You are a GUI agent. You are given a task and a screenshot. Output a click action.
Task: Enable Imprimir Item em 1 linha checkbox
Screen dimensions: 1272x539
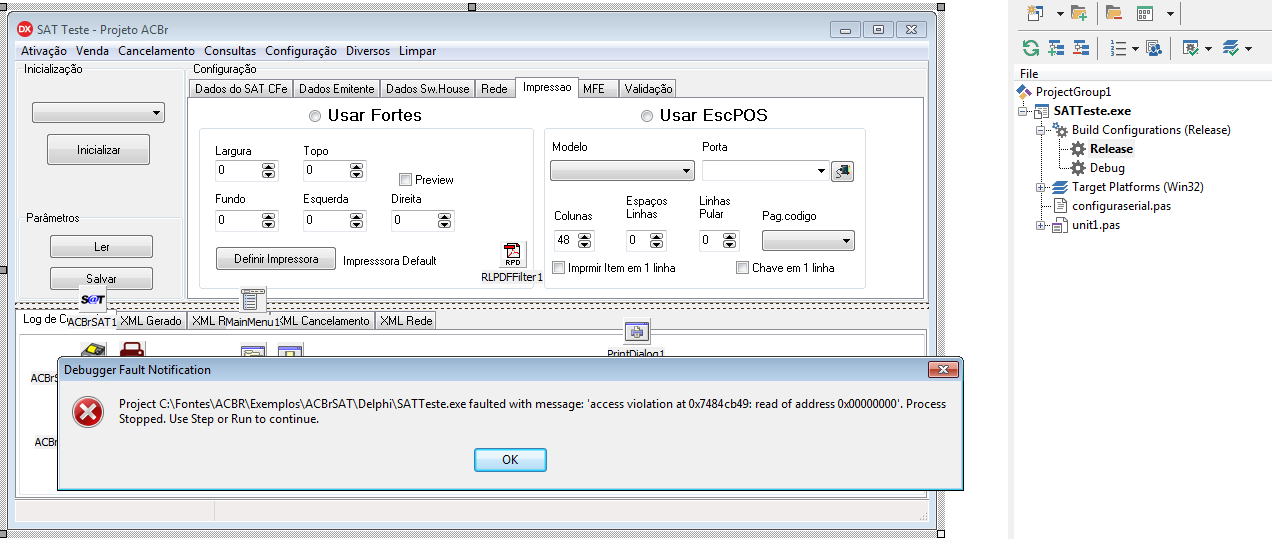pyautogui.click(x=559, y=268)
